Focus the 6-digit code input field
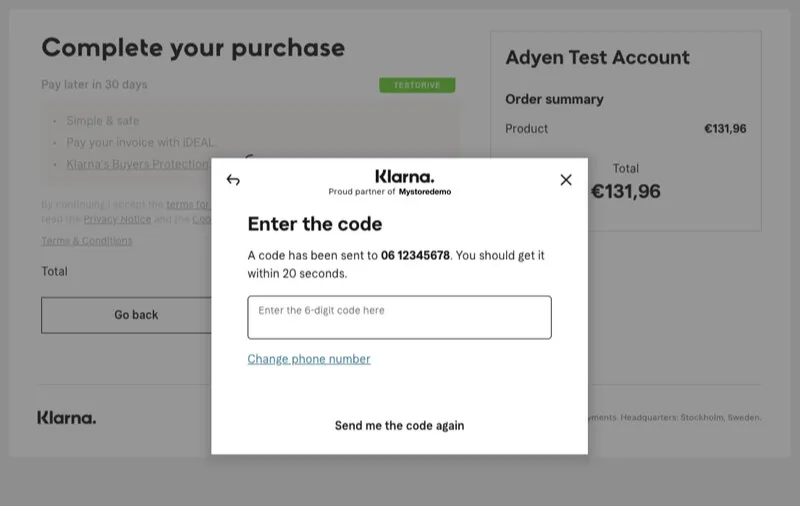The image size is (800, 506). tap(399, 317)
